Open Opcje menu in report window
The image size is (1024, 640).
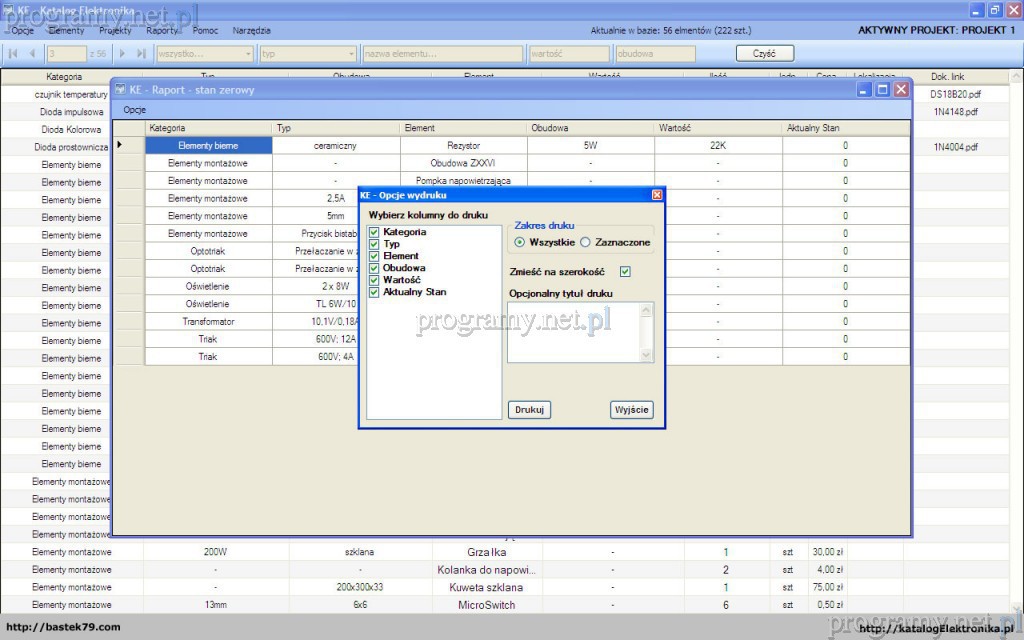(134, 109)
